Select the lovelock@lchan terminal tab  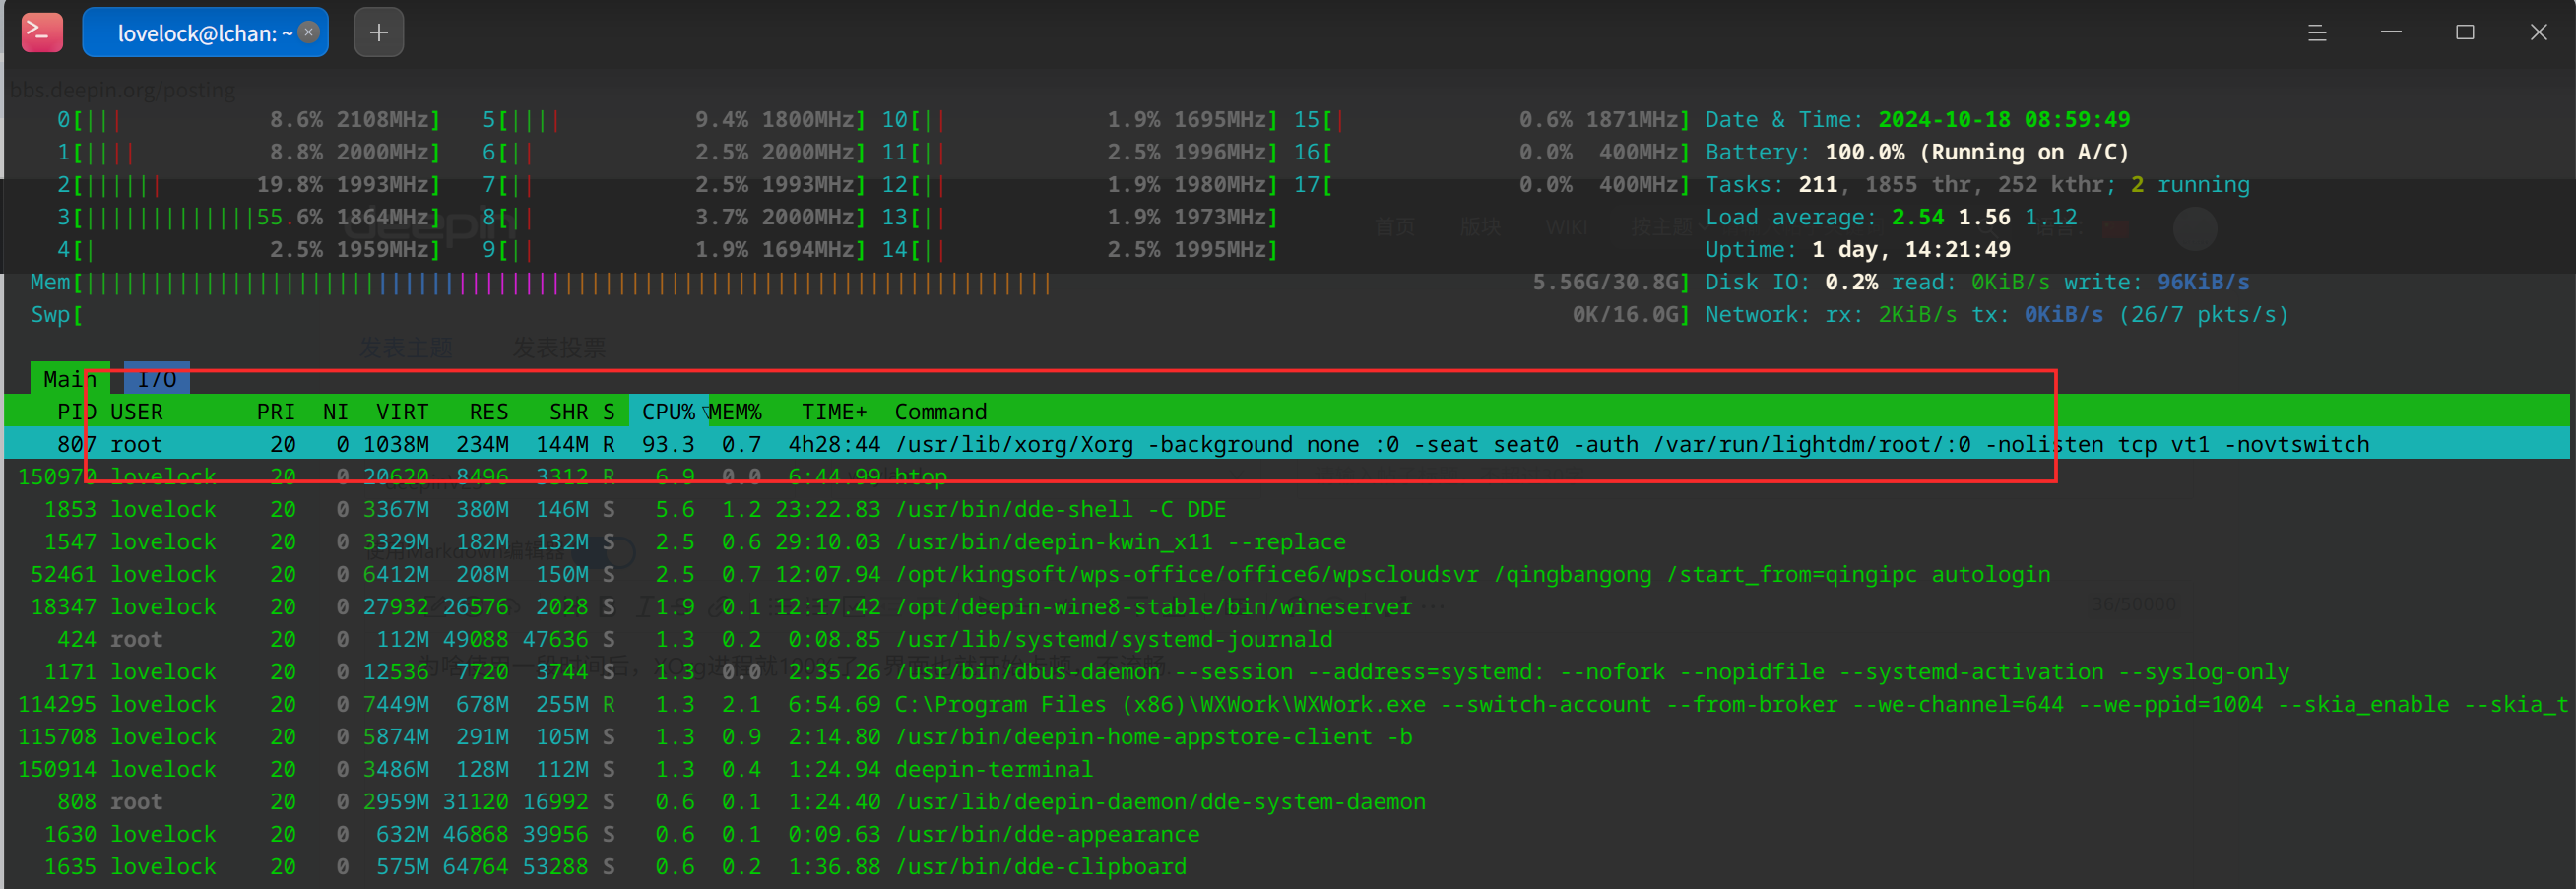[205, 32]
